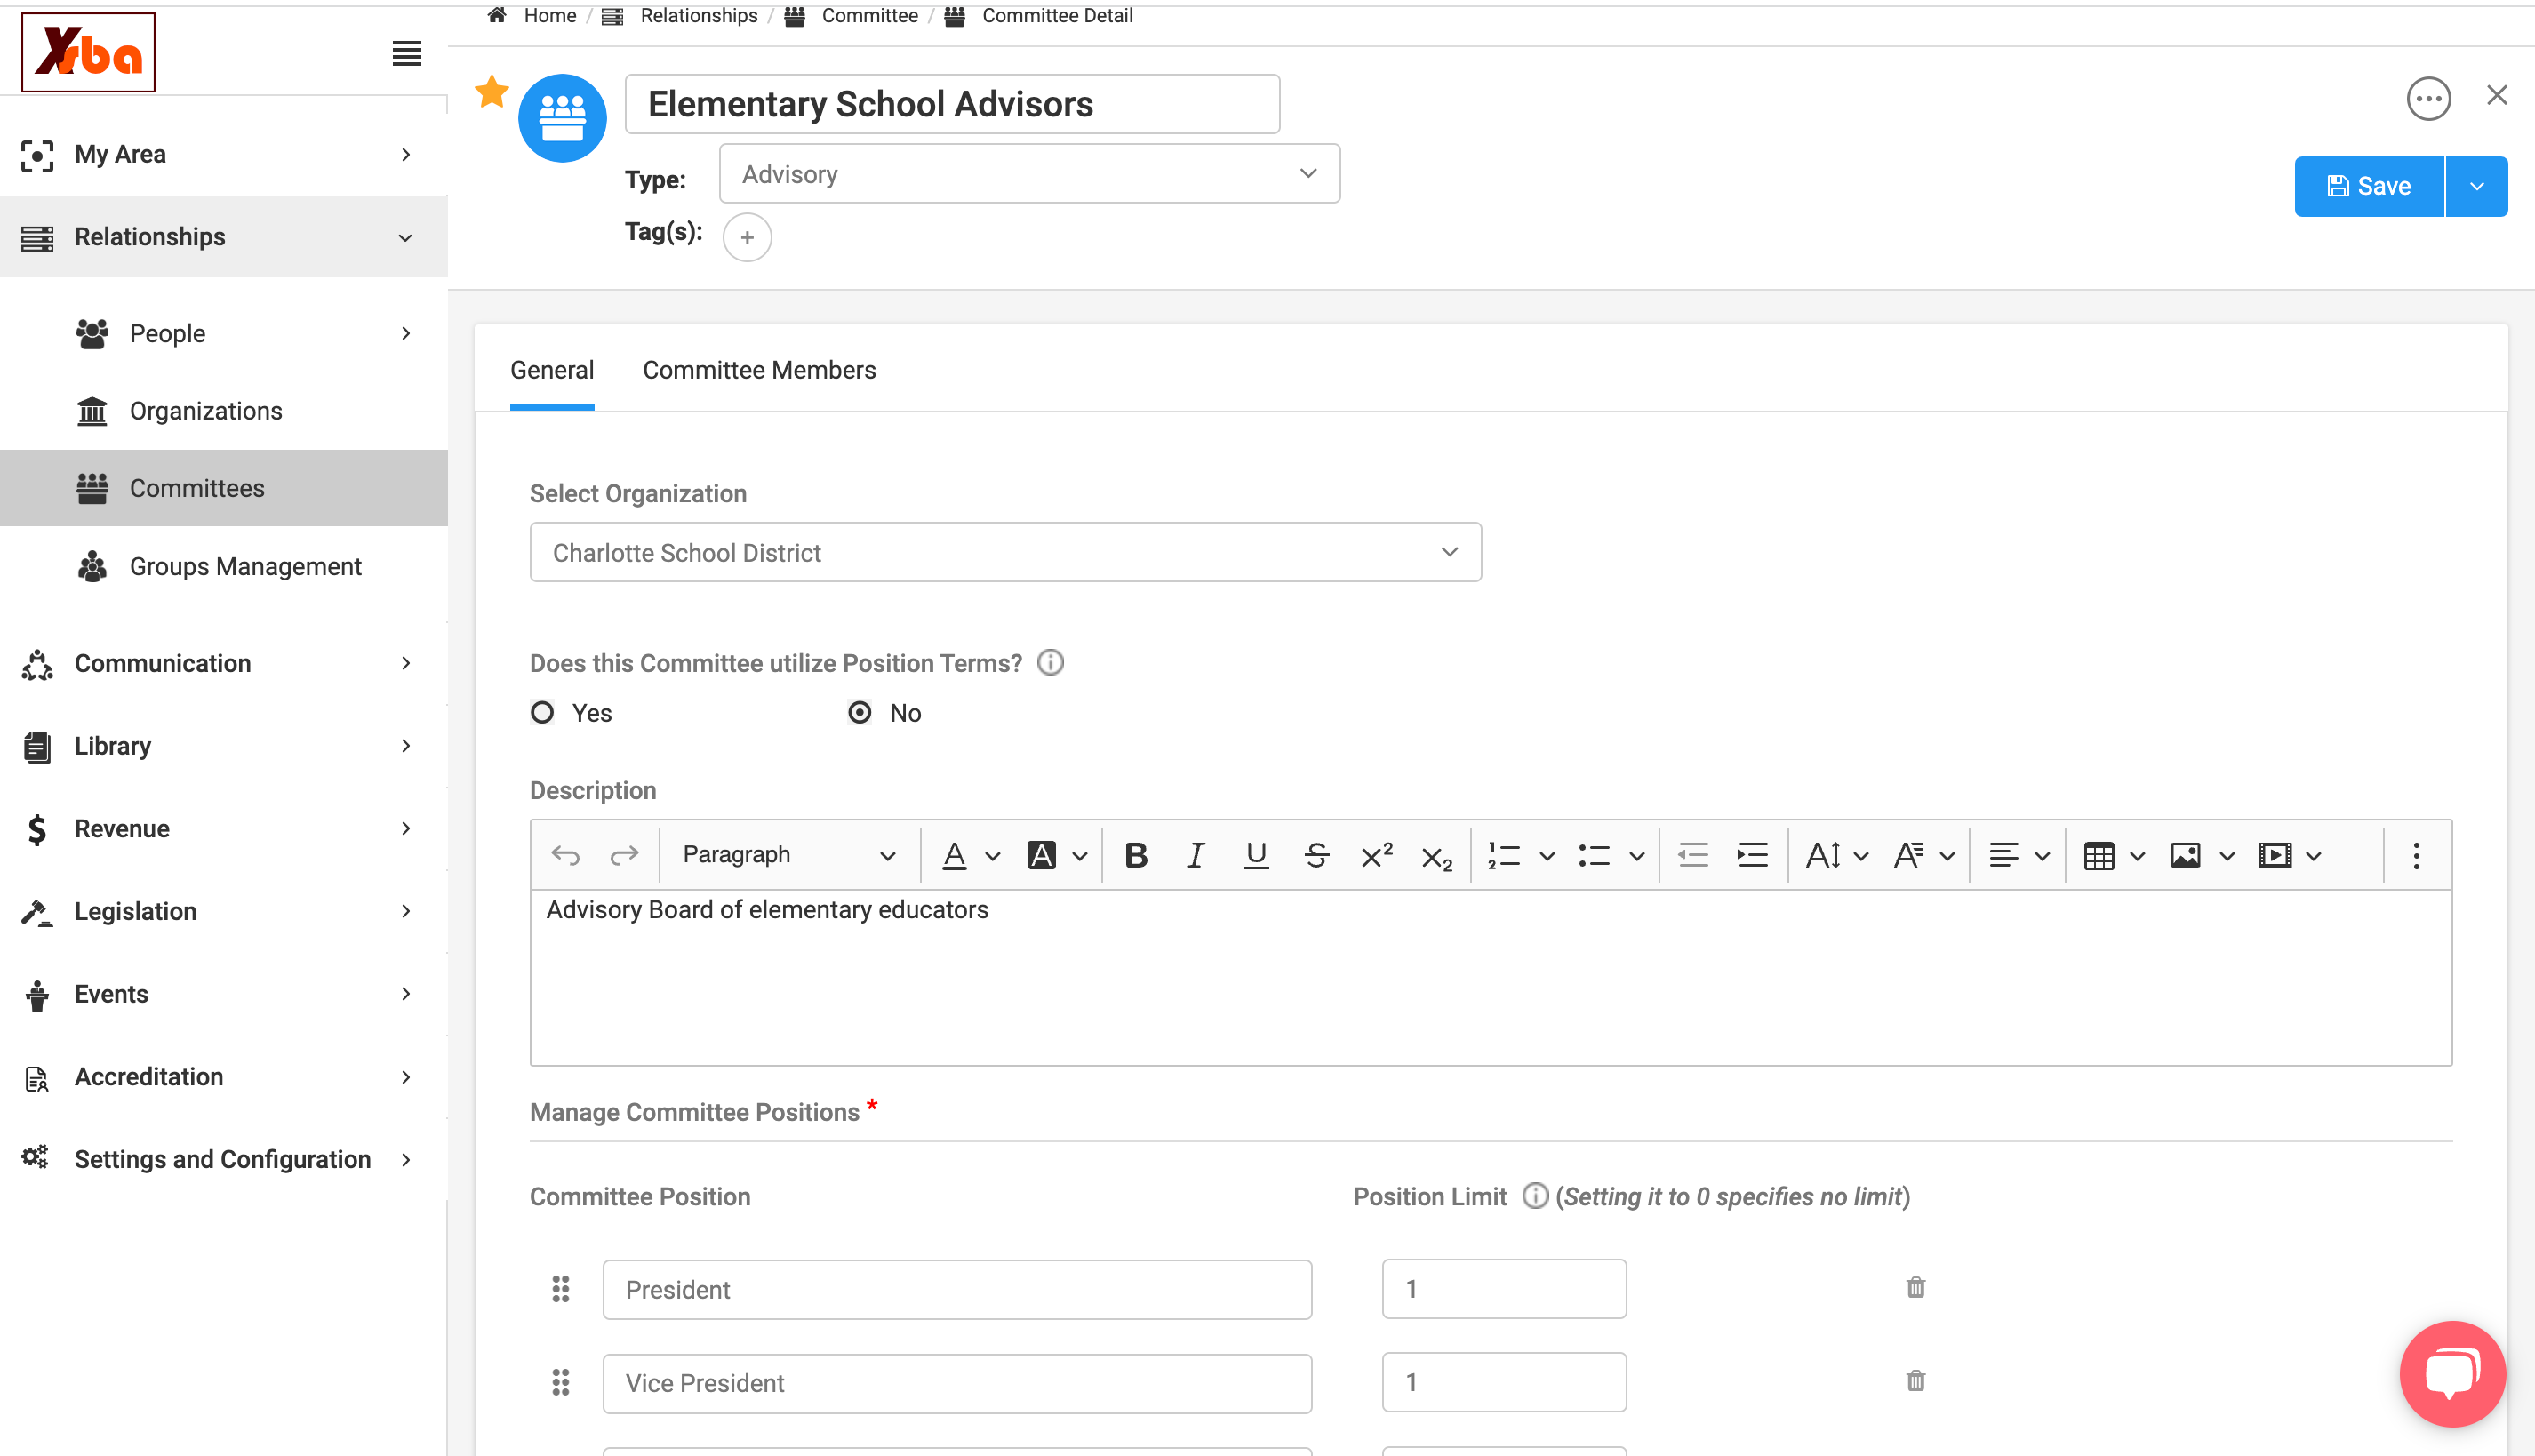Screen dimensions: 2535x1456
Task: Select Yes for Position Terms
Action: point(542,713)
